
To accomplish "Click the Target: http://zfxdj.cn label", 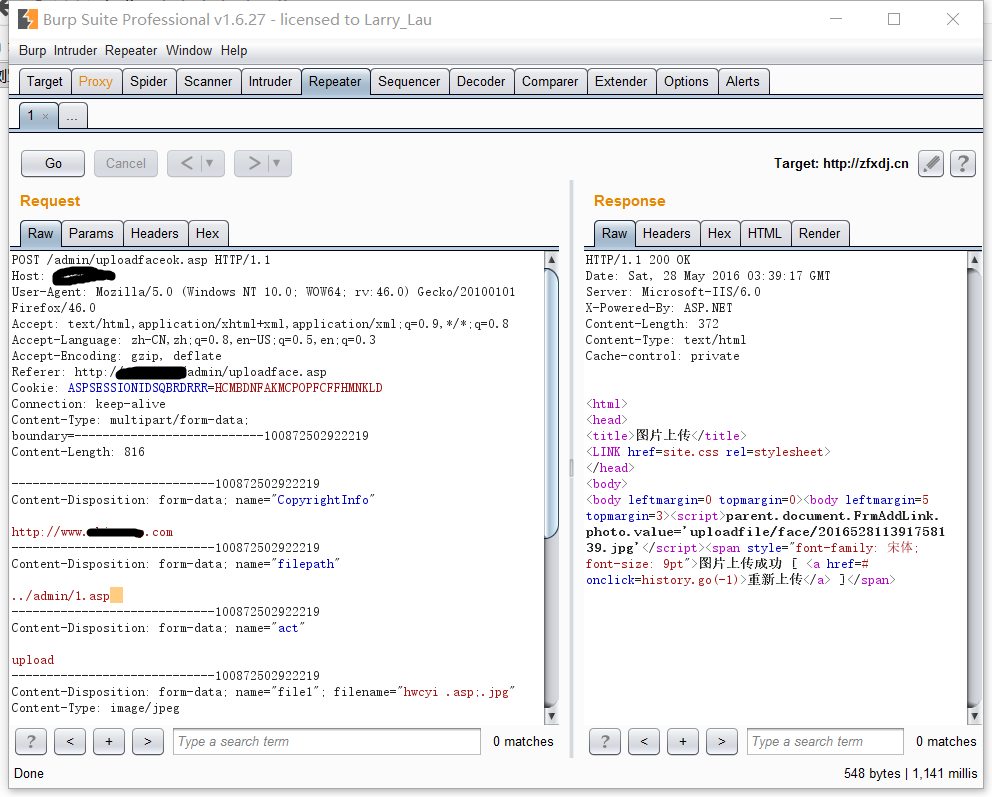I will click(x=841, y=164).
